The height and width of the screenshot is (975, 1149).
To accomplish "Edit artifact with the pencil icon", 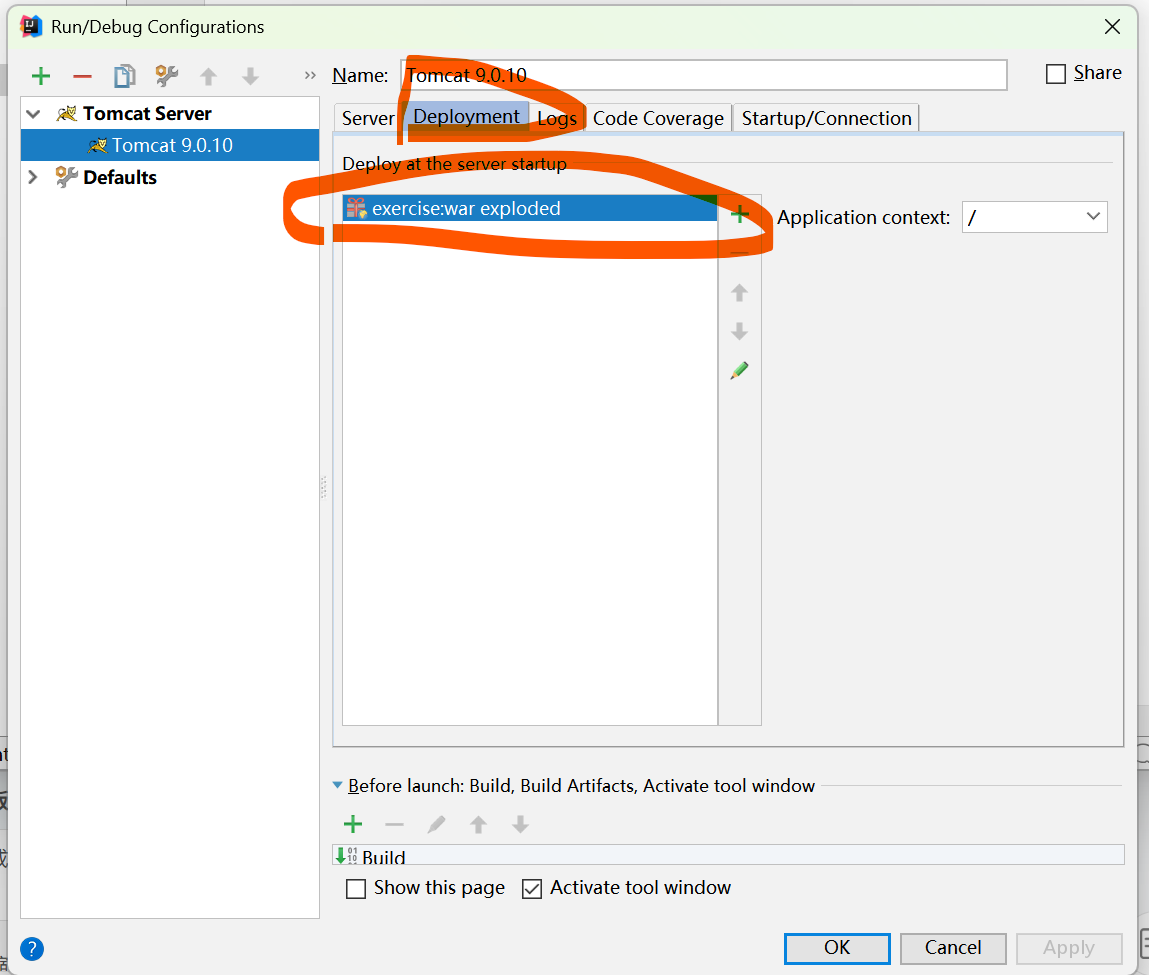I will [739, 371].
